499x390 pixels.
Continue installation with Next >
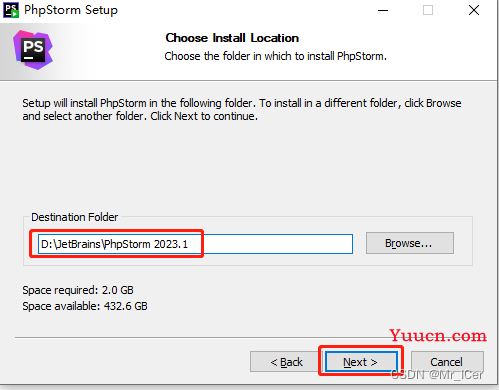click(361, 362)
